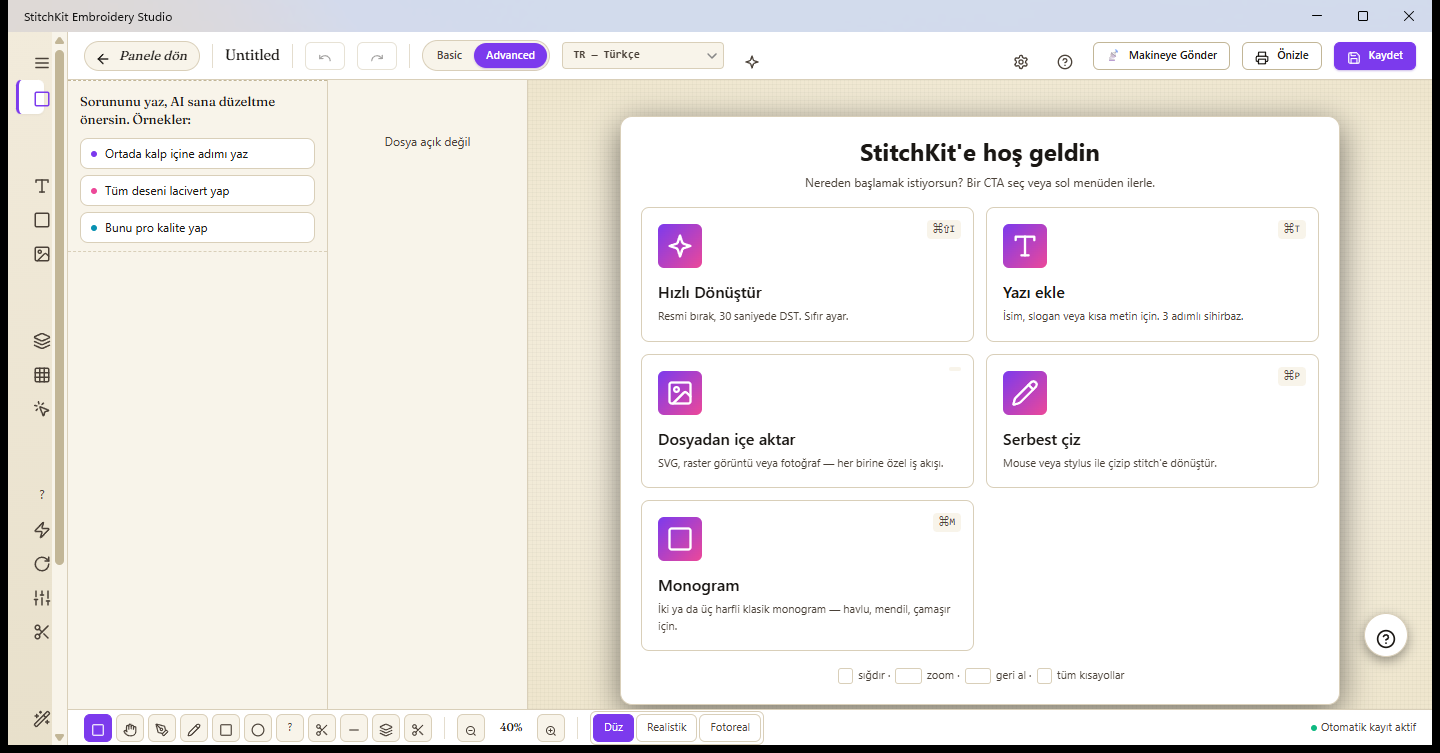Image resolution: width=1440 pixels, height=753 pixels.
Task: Open the Dosyadan içe aktar card
Action: click(x=807, y=421)
